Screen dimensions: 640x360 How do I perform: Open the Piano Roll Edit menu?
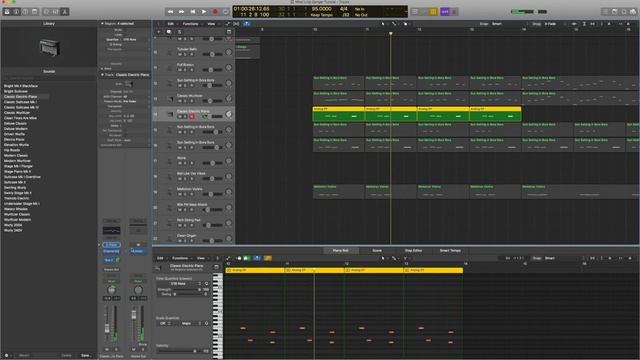click(x=160, y=258)
